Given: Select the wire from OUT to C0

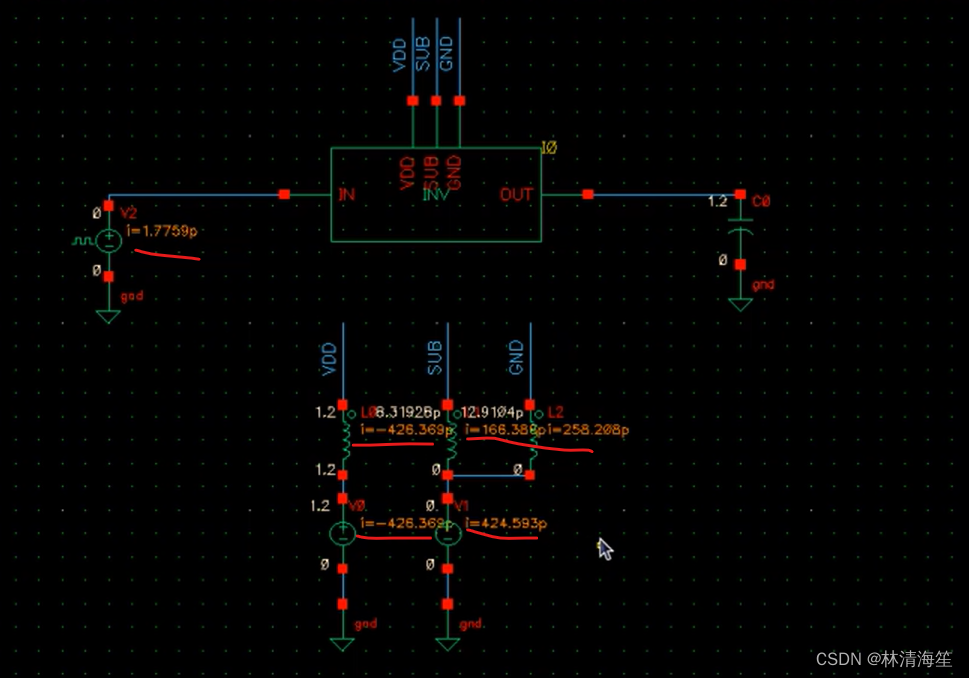Looking at the screenshot, I should pyautogui.click(x=664, y=195).
